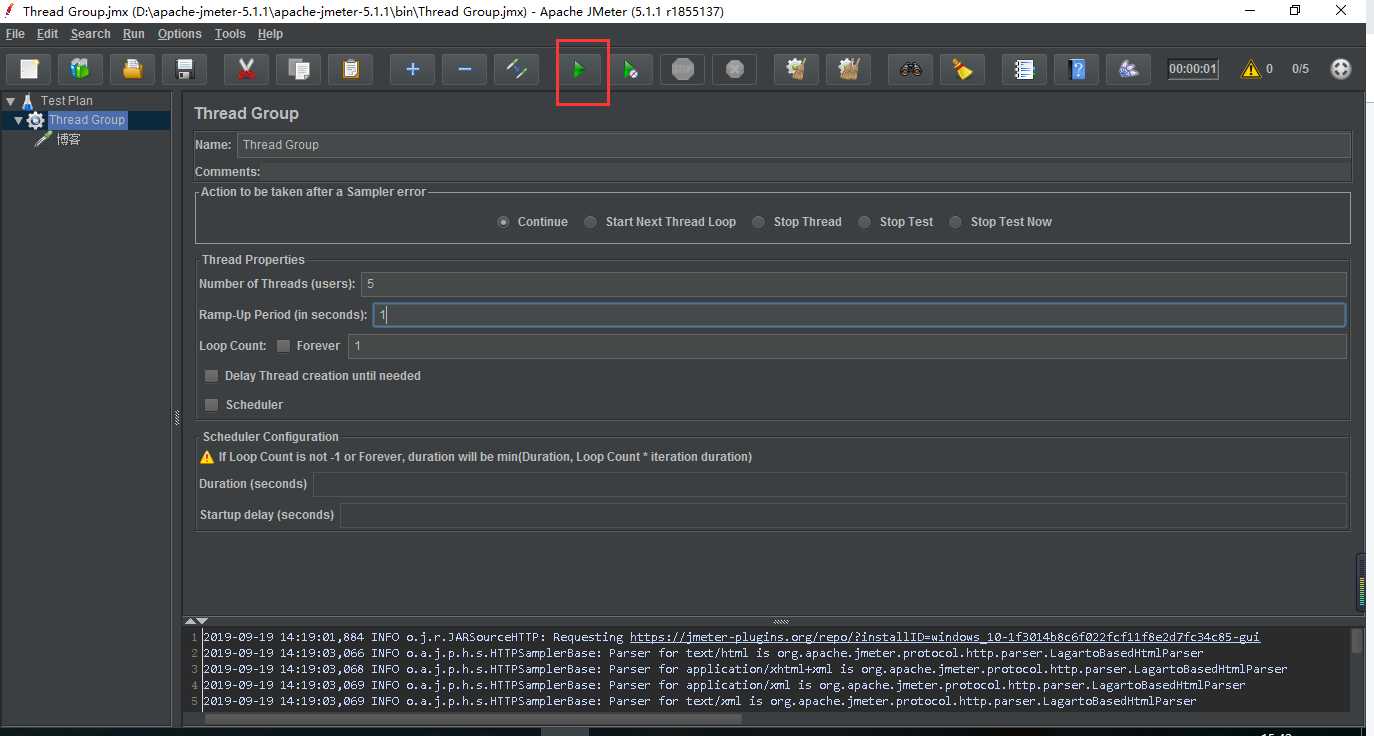Image resolution: width=1374 pixels, height=736 pixels.
Task: Select the Stop Thread radio button
Action: tap(759, 222)
